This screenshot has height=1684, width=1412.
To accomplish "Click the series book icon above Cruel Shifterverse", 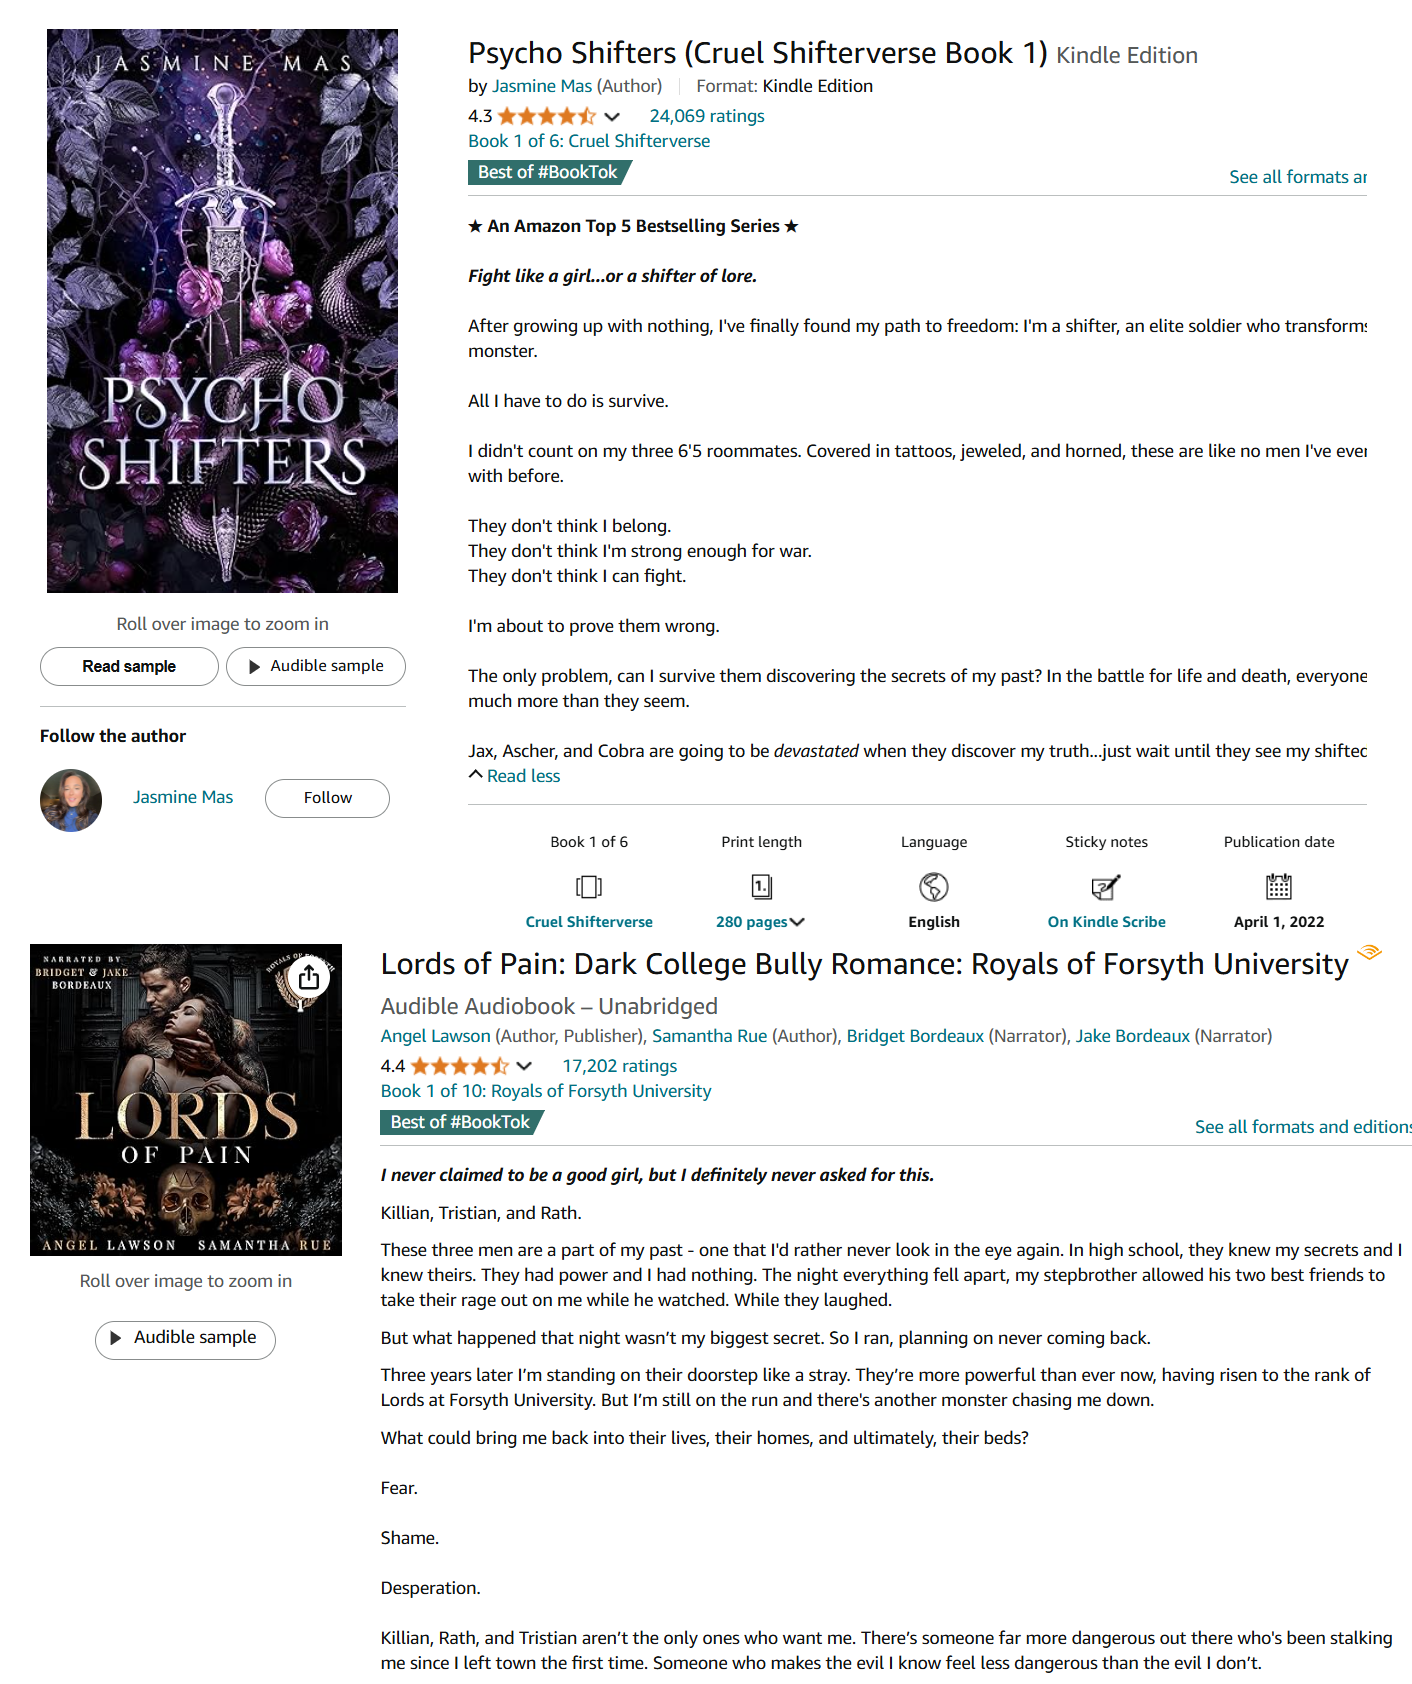I will tap(589, 887).
